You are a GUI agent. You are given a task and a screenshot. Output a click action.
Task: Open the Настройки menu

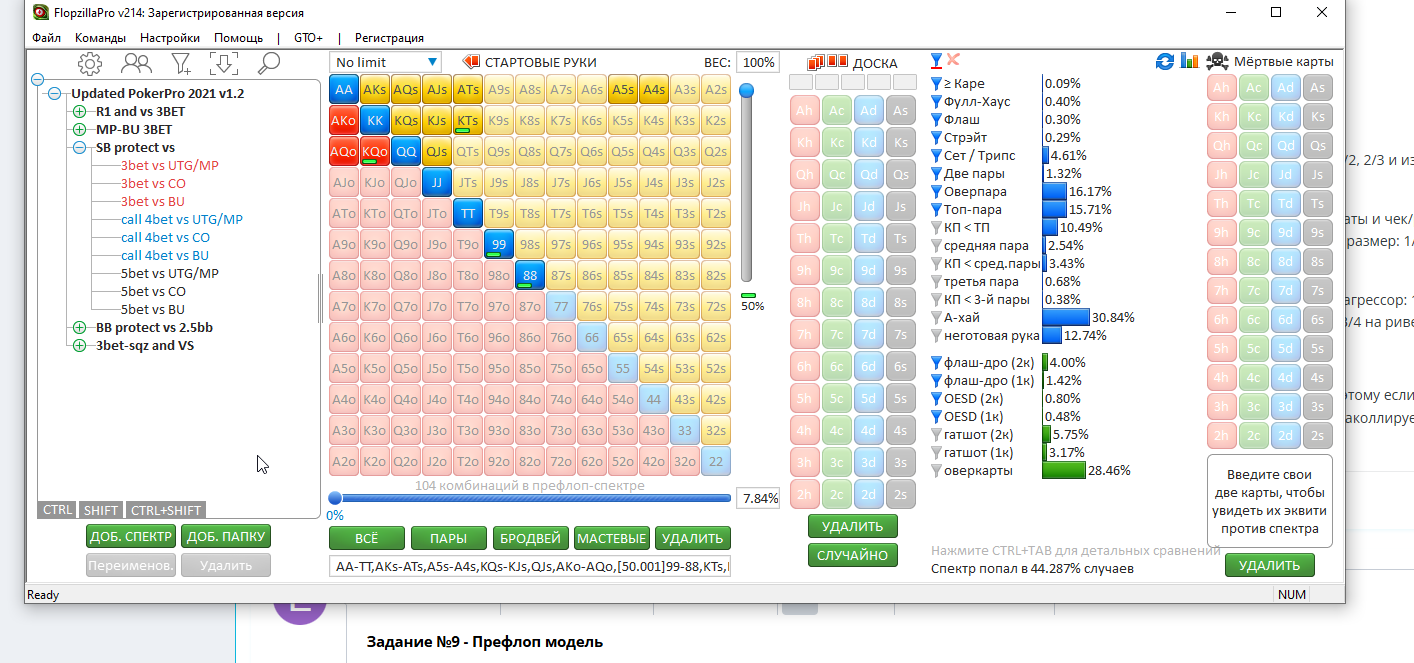pos(170,38)
